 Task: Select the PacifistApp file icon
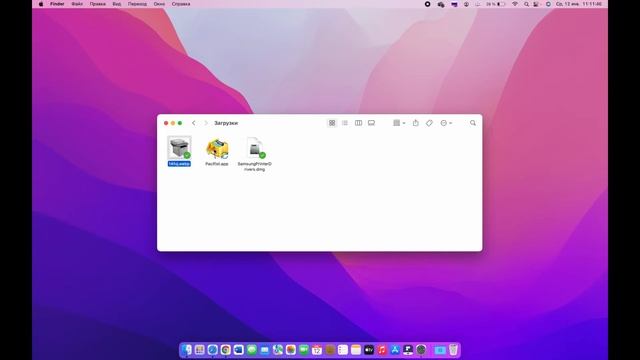pos(217,149)
